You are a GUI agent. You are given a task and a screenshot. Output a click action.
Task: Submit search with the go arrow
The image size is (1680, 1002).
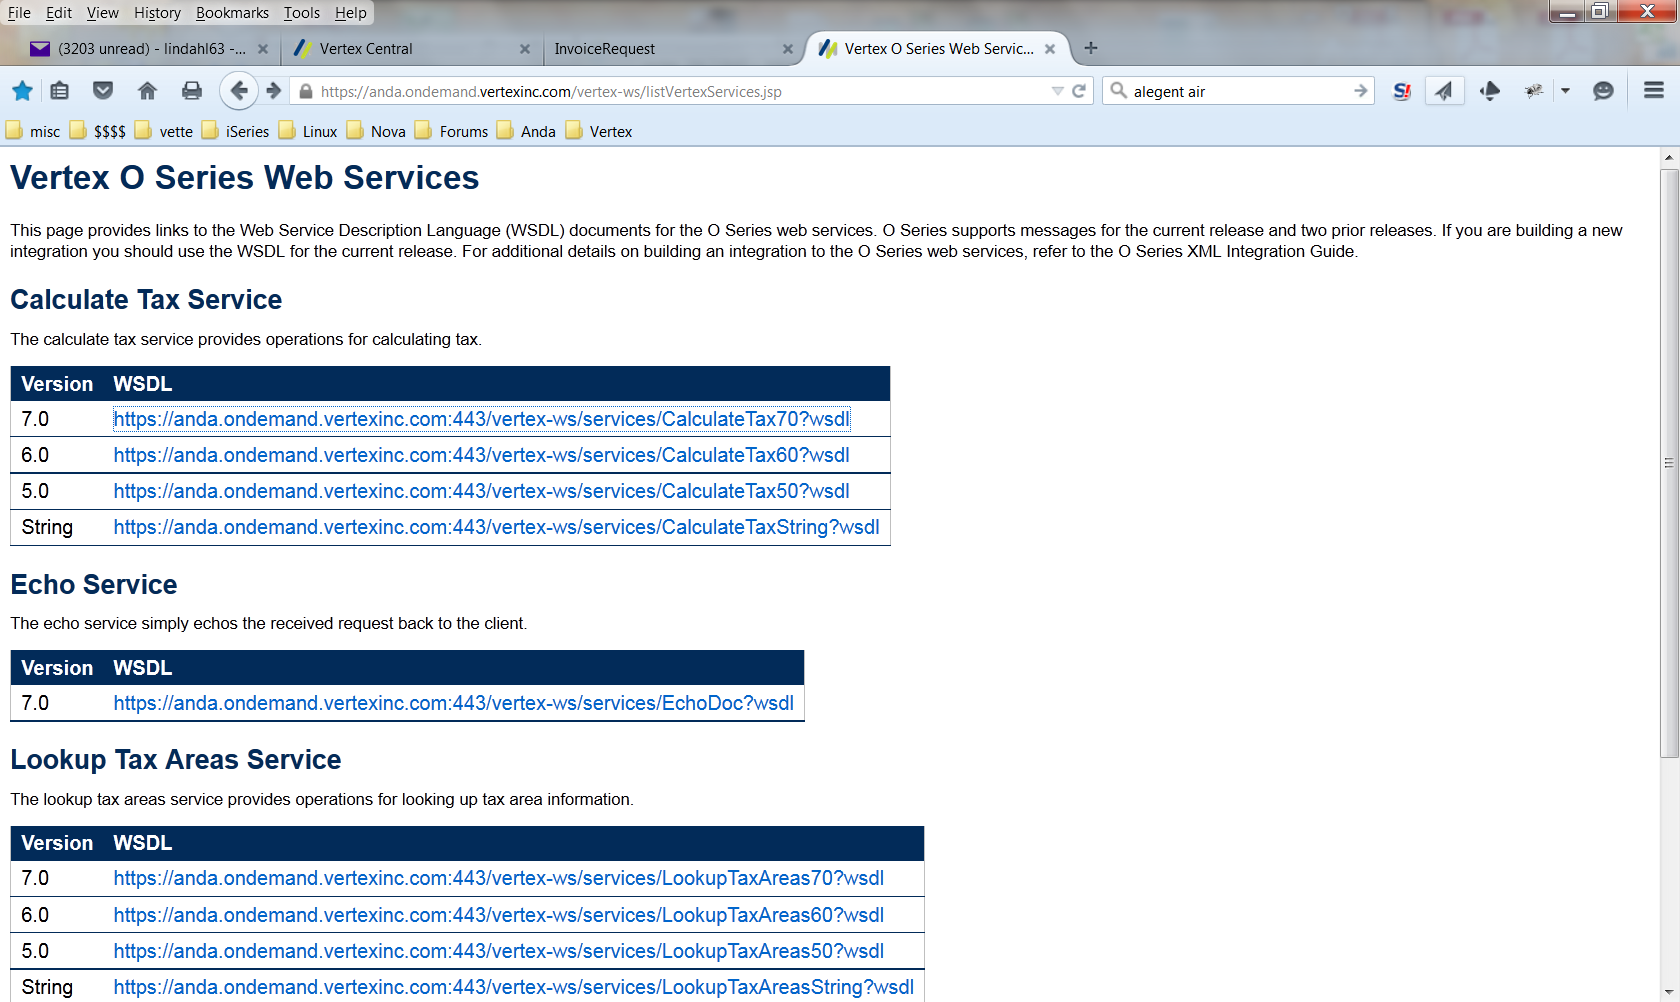(1360, 91)
